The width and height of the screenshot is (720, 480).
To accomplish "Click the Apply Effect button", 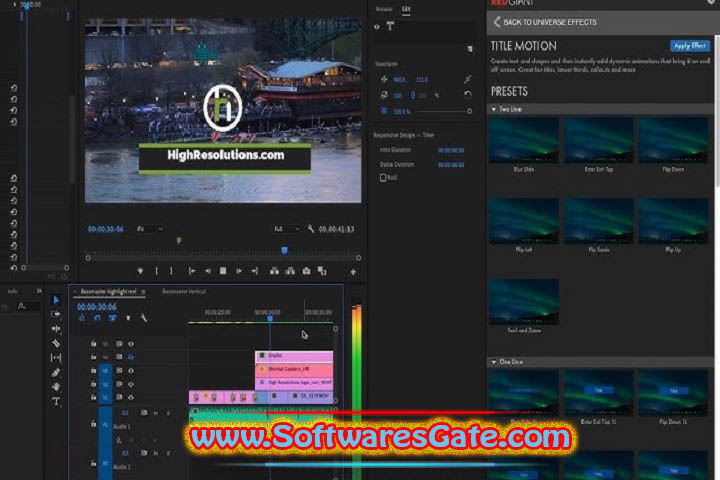I will tap(690, 45).
